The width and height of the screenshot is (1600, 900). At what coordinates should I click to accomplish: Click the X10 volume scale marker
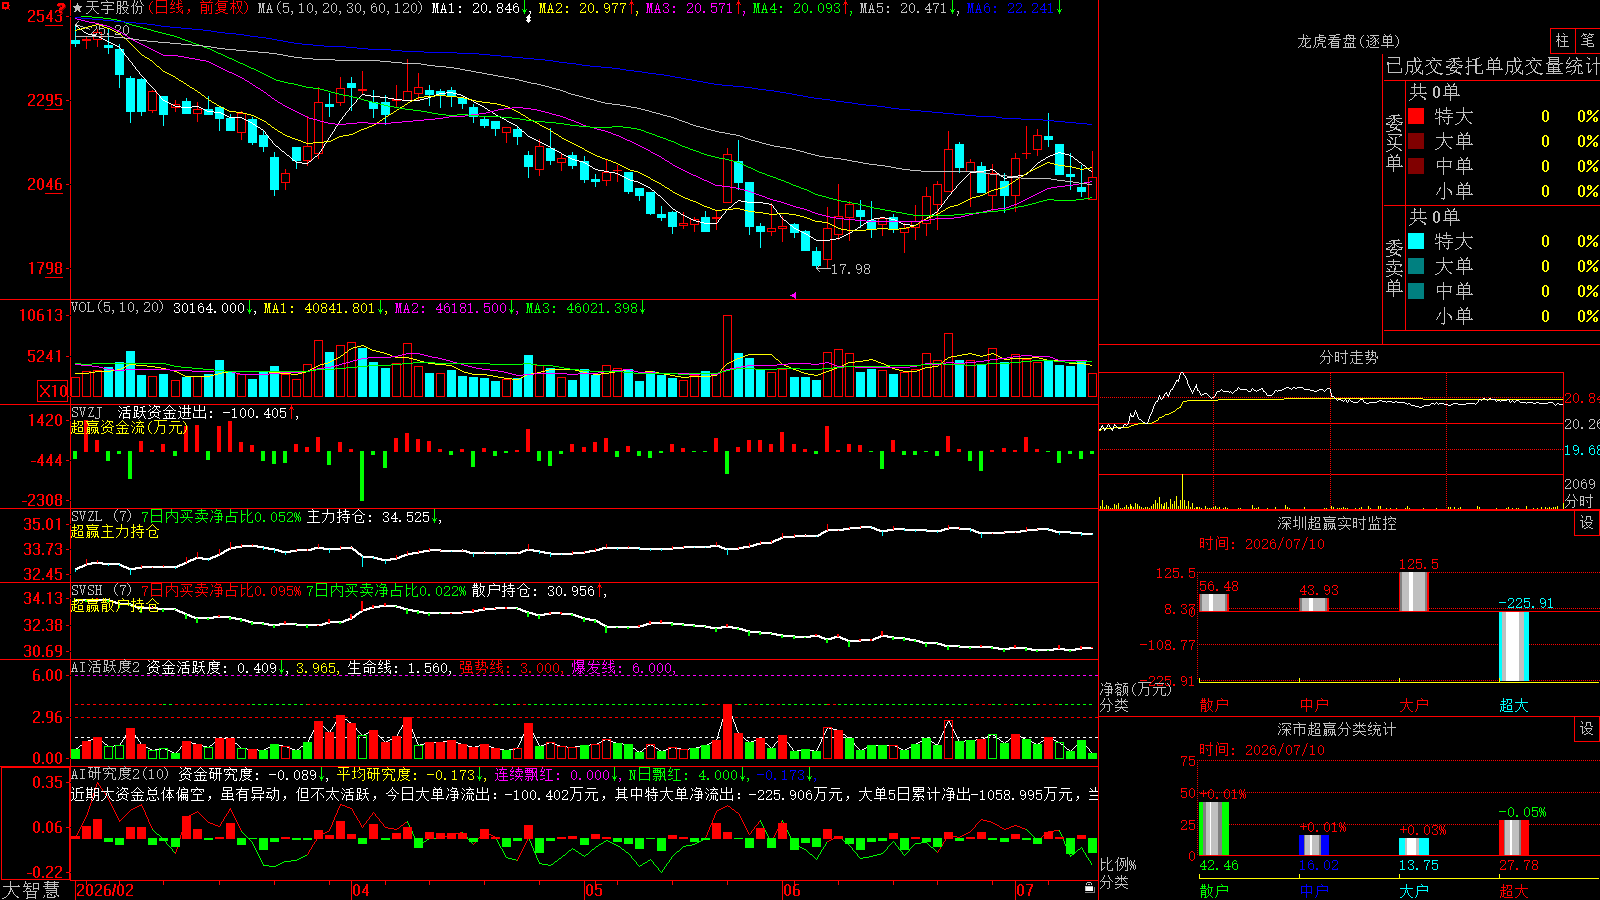53,391
